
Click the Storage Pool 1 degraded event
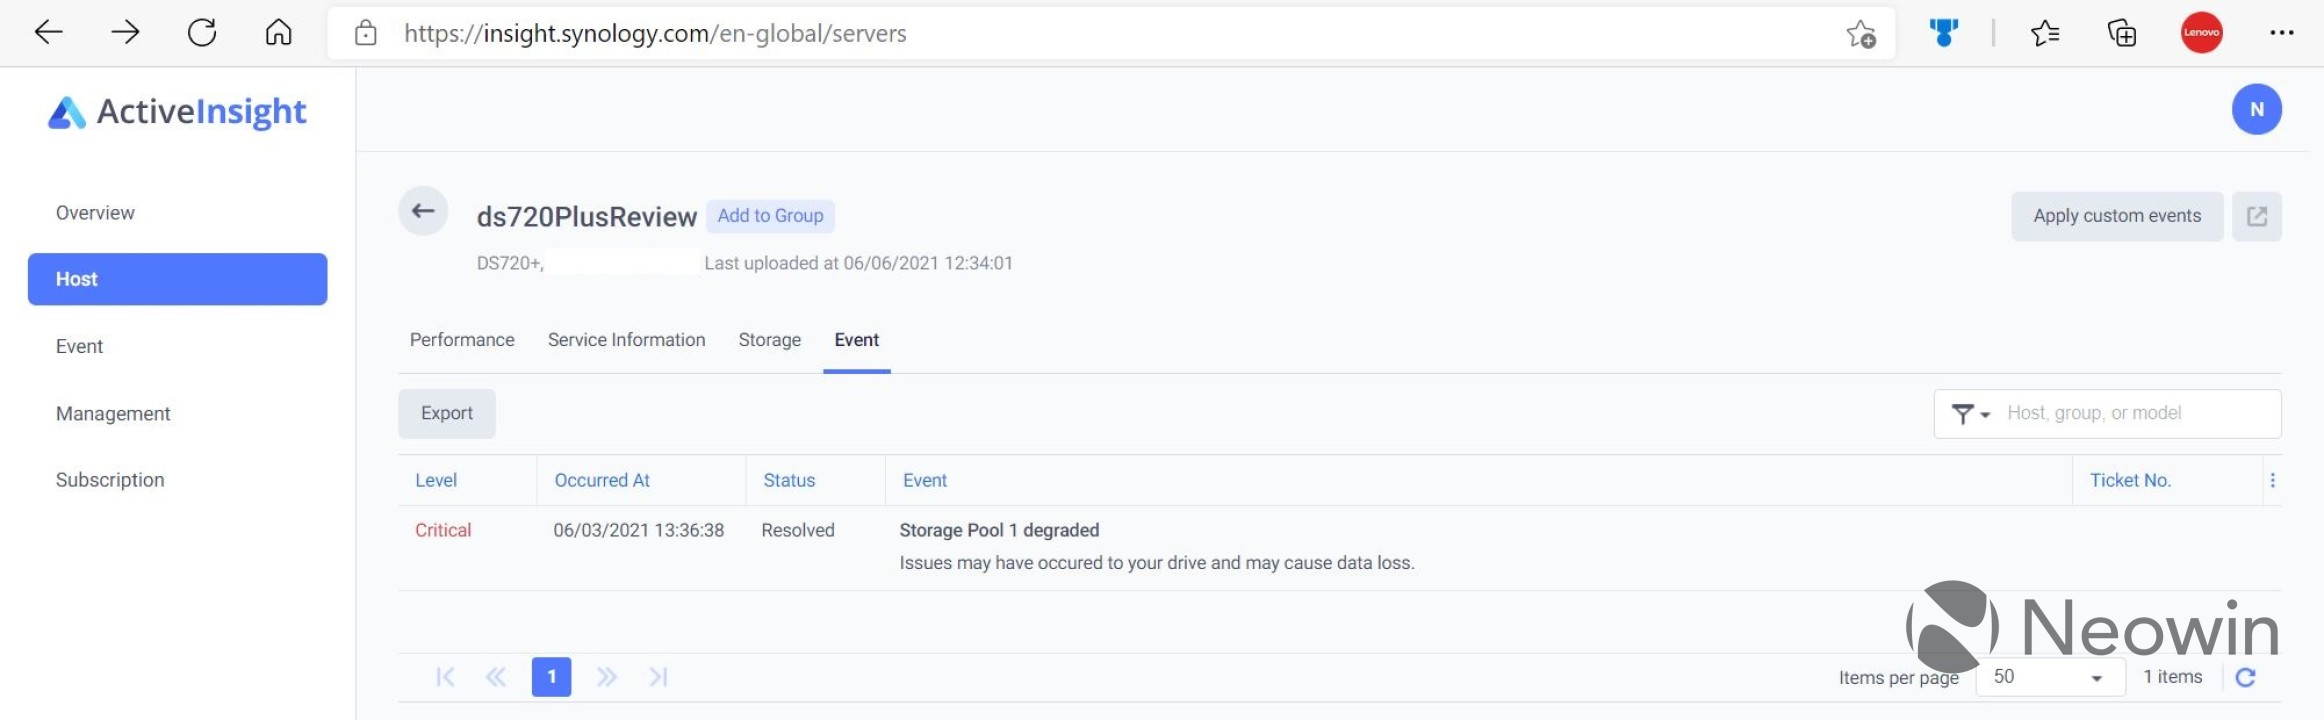pos(999,530)
